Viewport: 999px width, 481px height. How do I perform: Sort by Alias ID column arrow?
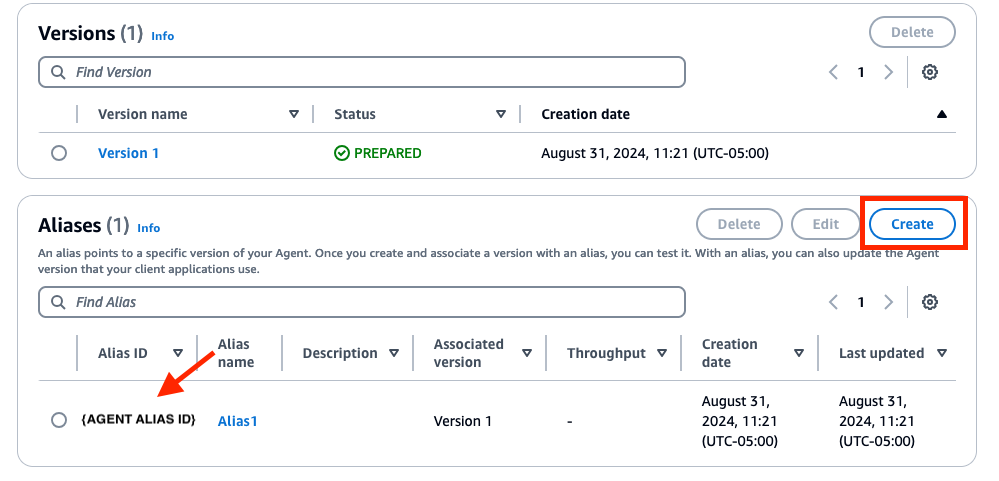(178, 353)
